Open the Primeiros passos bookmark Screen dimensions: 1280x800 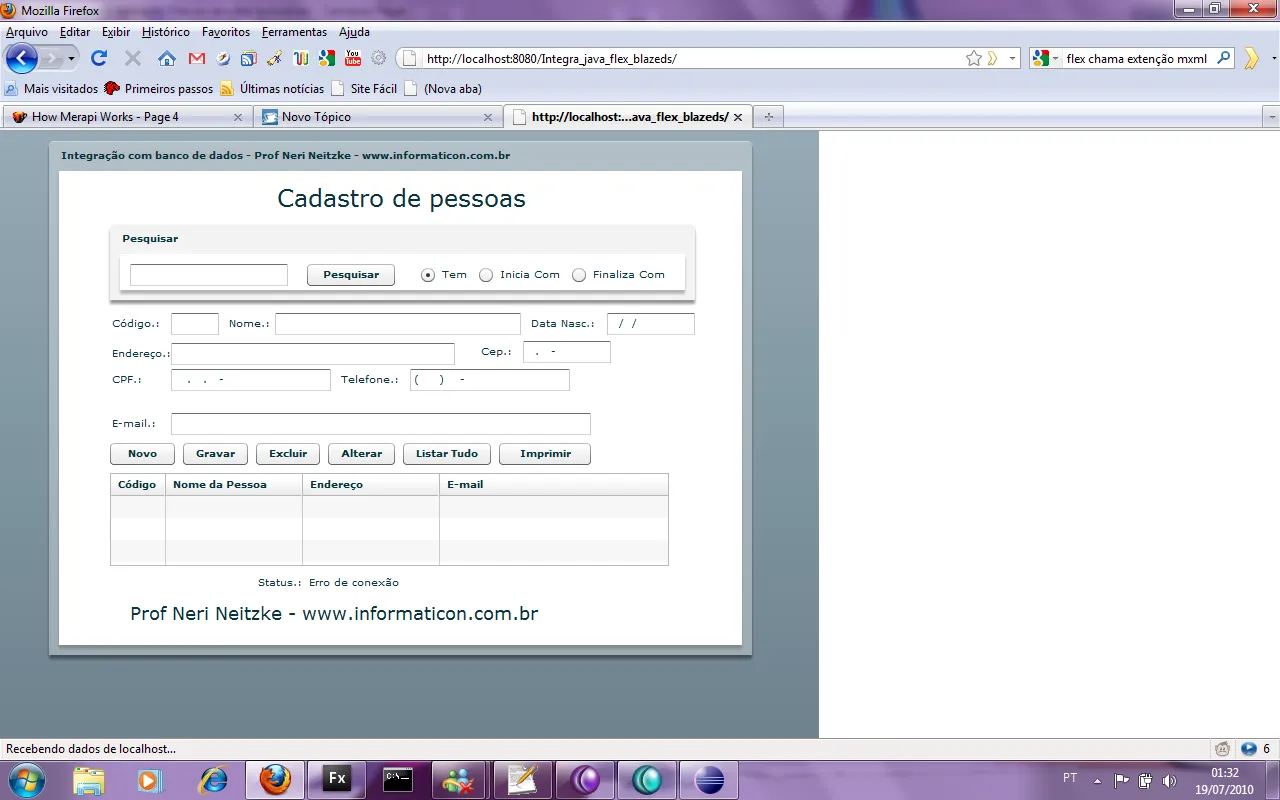click(159, 89)
